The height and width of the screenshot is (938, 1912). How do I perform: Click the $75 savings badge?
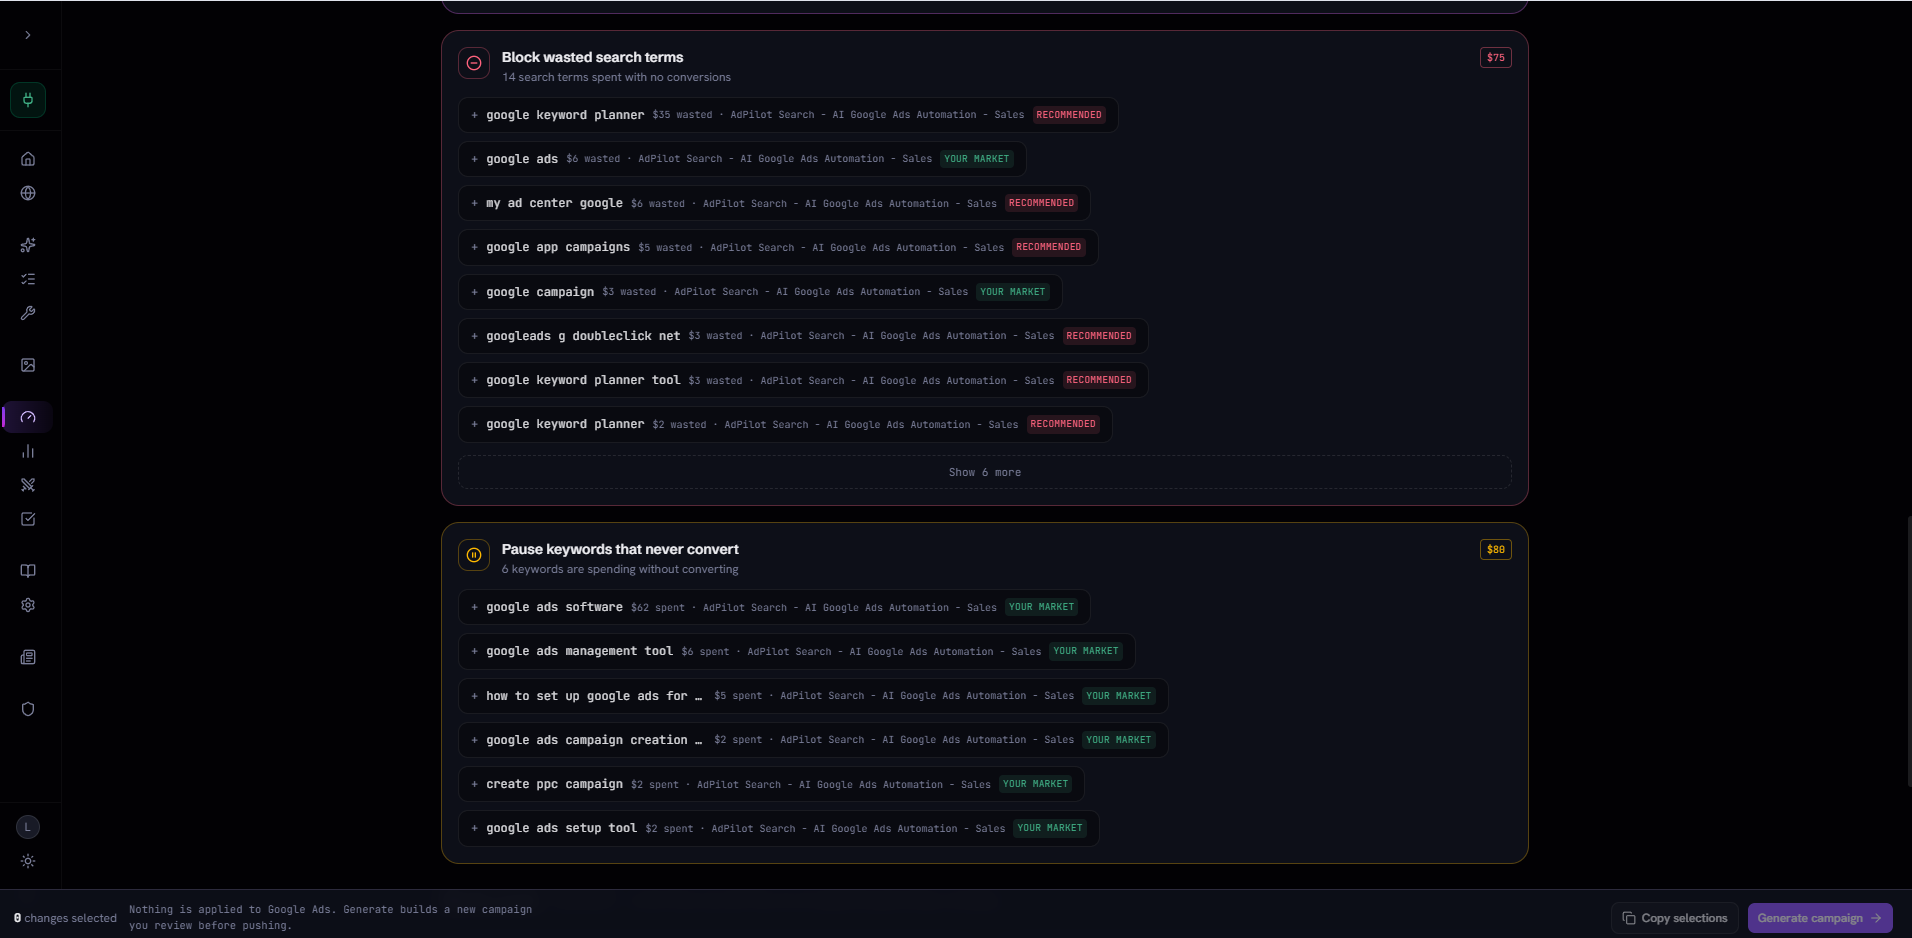[1495, 57]
